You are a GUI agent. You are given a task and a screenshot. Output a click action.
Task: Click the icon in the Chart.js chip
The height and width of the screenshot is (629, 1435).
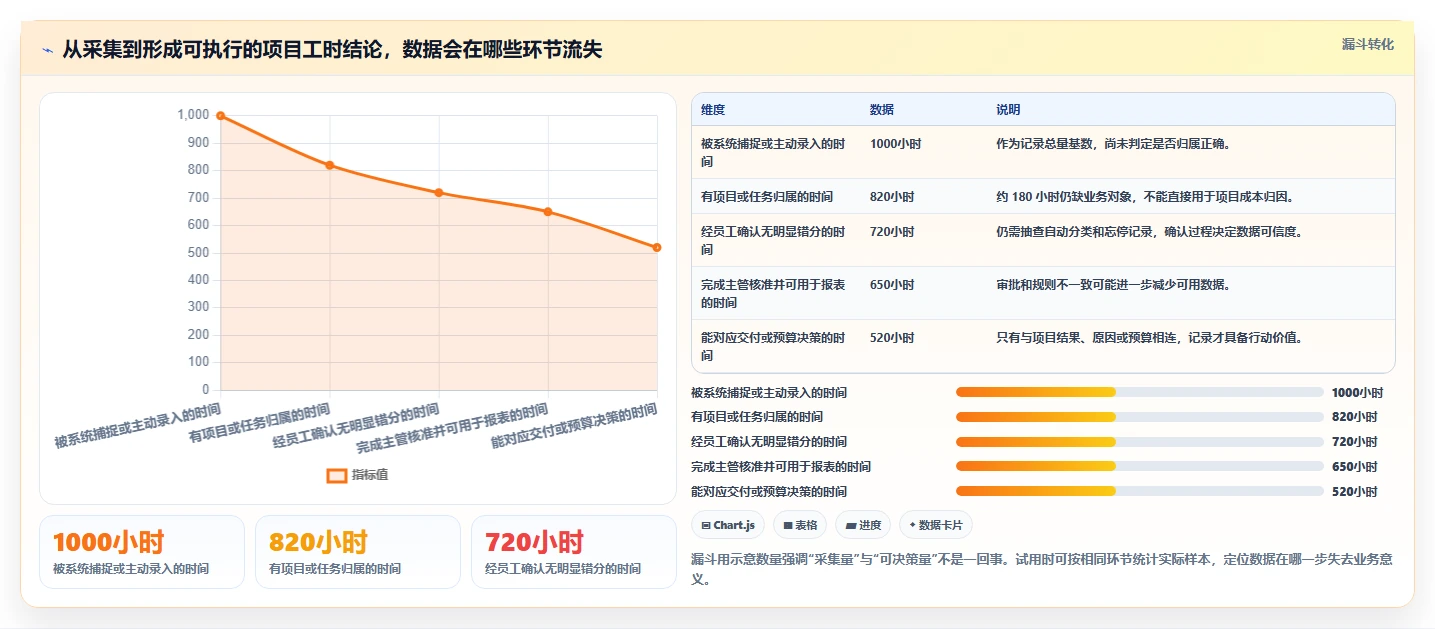[x=707, y=525]
